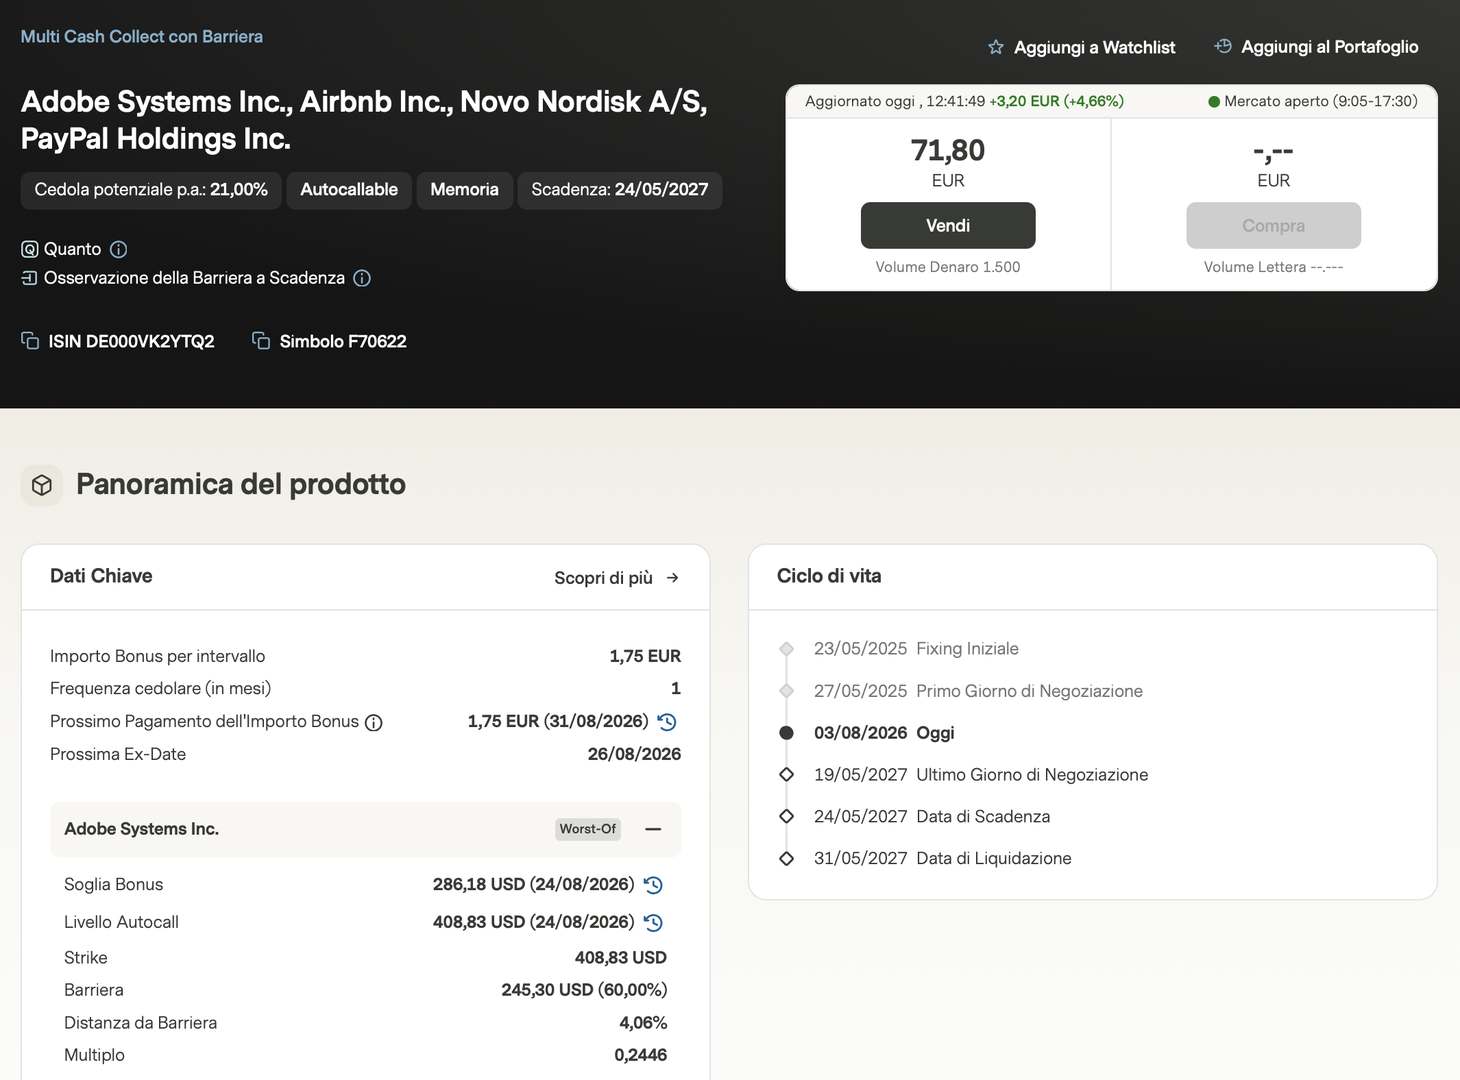Select the Primo Giorno di Negoziazione marker
This screenshot has height=1080, width=1460.
pyautogui.click(x=787, y=691)
